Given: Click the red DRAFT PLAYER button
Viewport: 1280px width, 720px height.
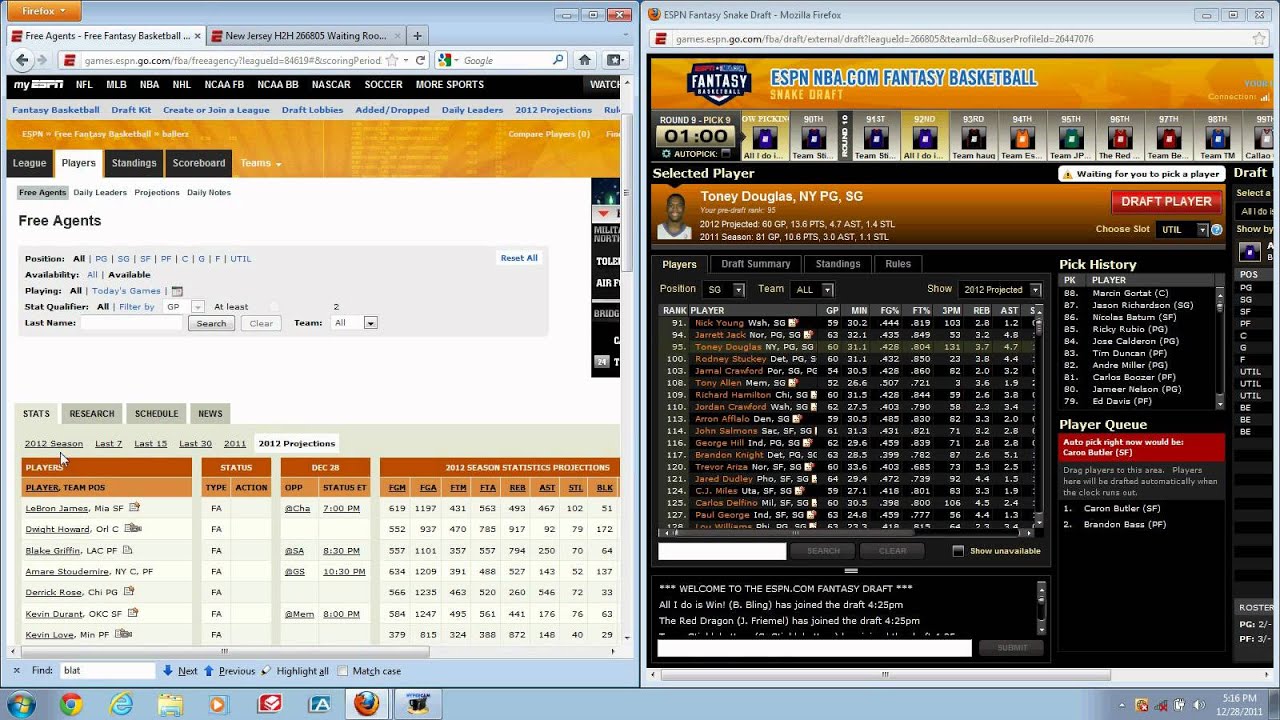Looking at the screenshot, I should point(1166,201).
